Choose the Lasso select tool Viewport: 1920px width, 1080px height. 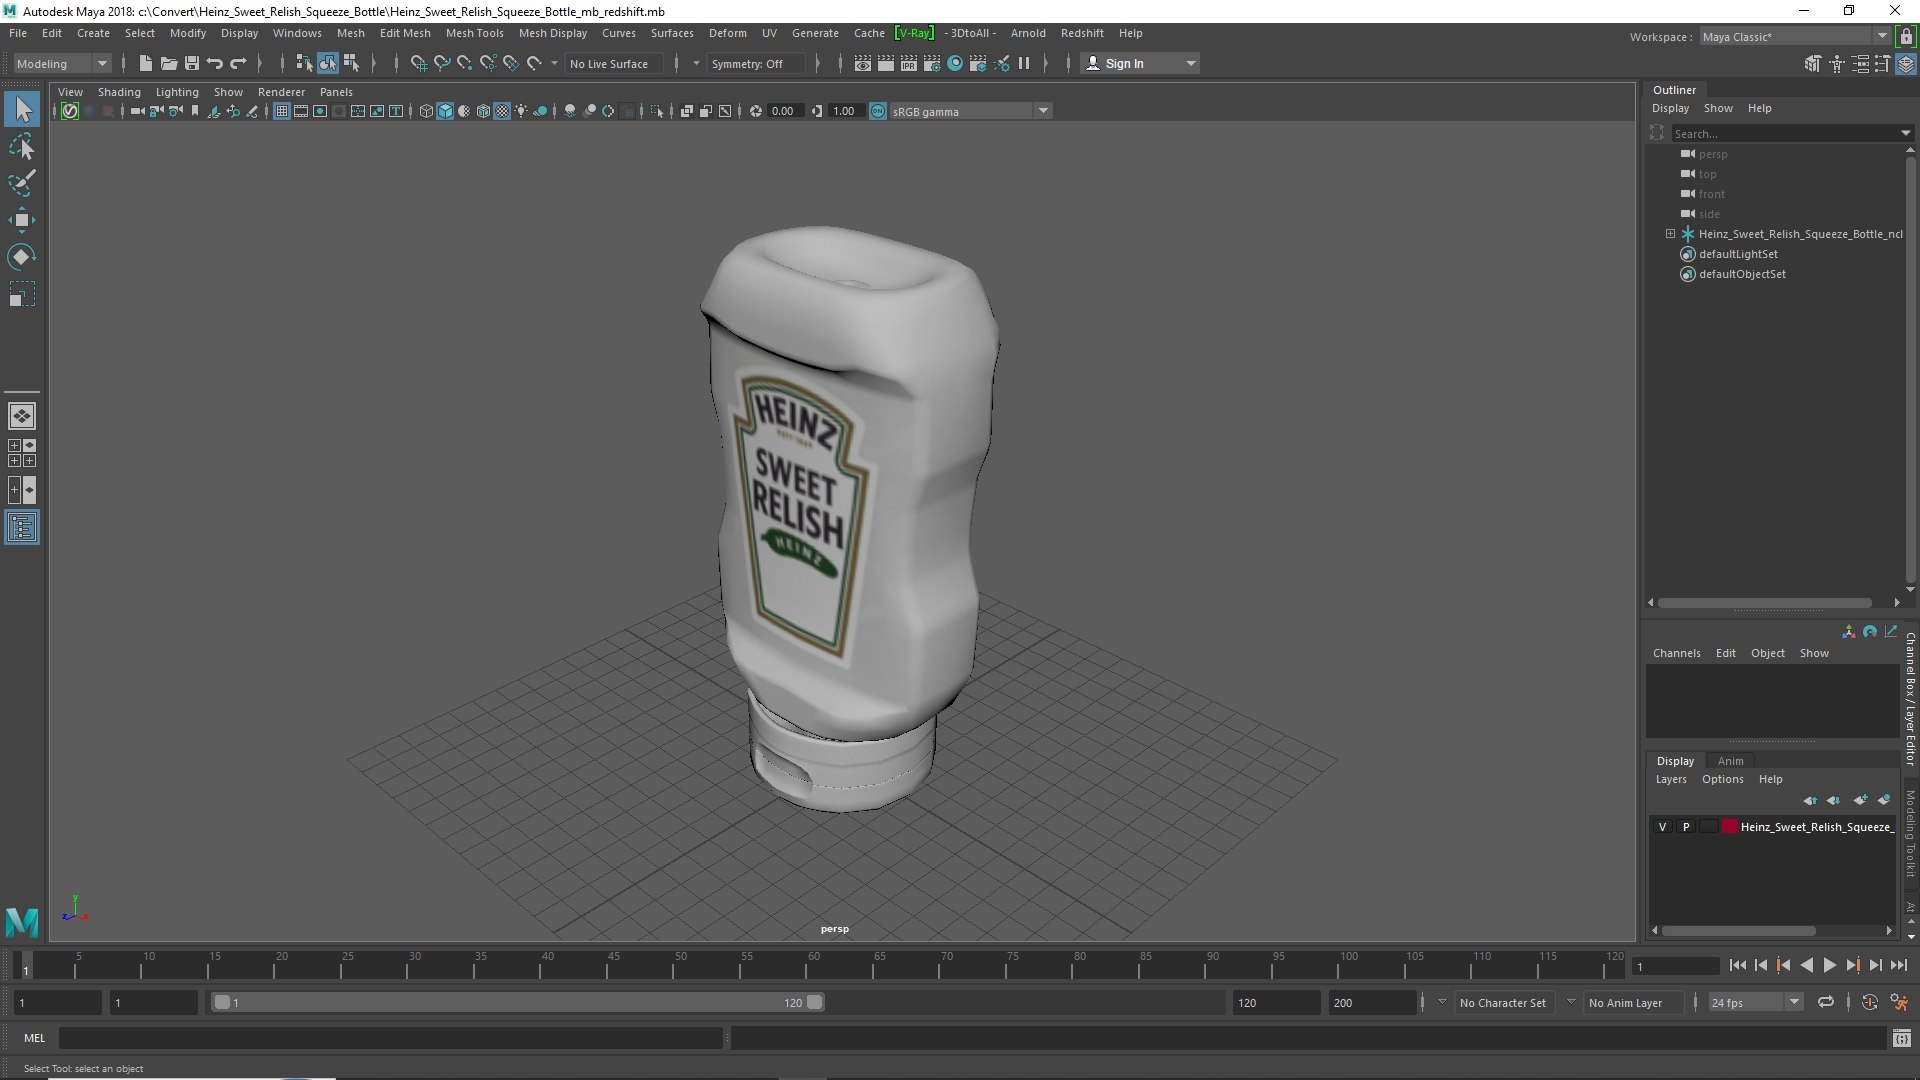tap(22, 147)
